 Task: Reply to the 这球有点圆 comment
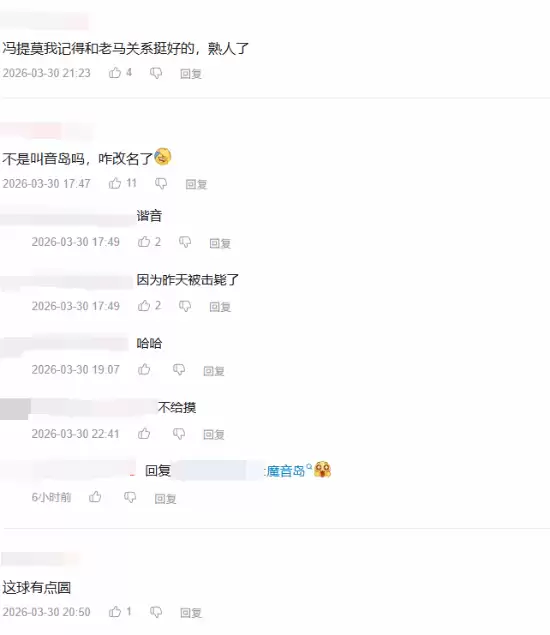pyautogui.click(x=191, y=613)
